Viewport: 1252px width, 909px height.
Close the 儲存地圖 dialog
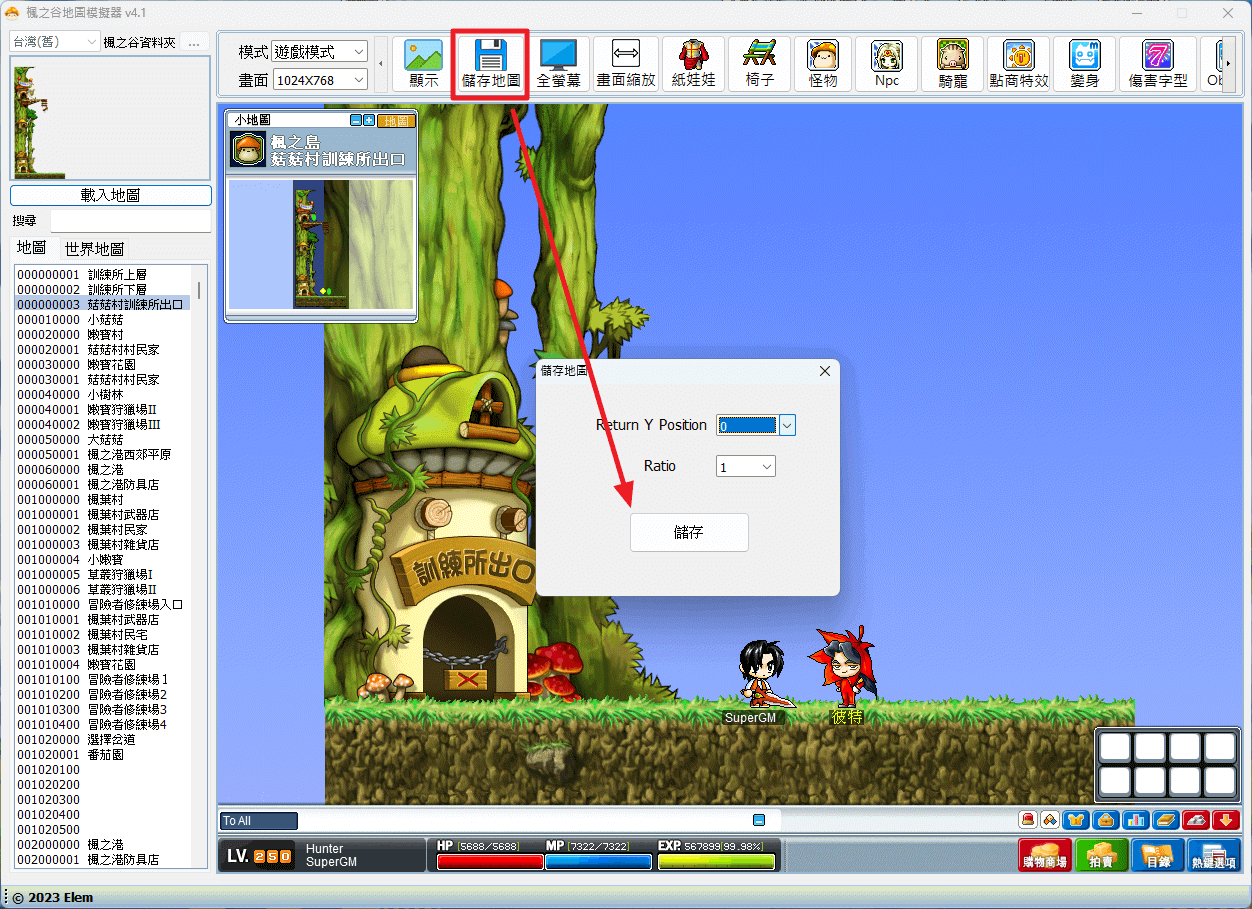click(825, 371)
